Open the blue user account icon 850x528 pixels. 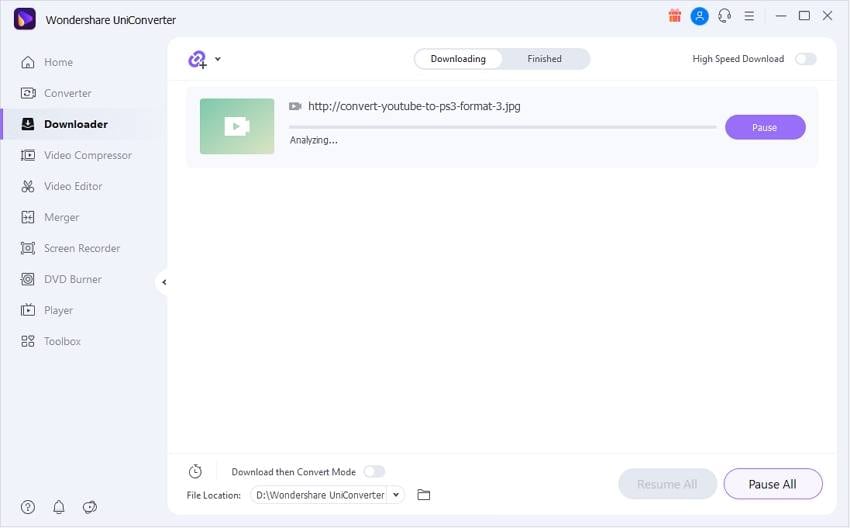tap(699, 16)
